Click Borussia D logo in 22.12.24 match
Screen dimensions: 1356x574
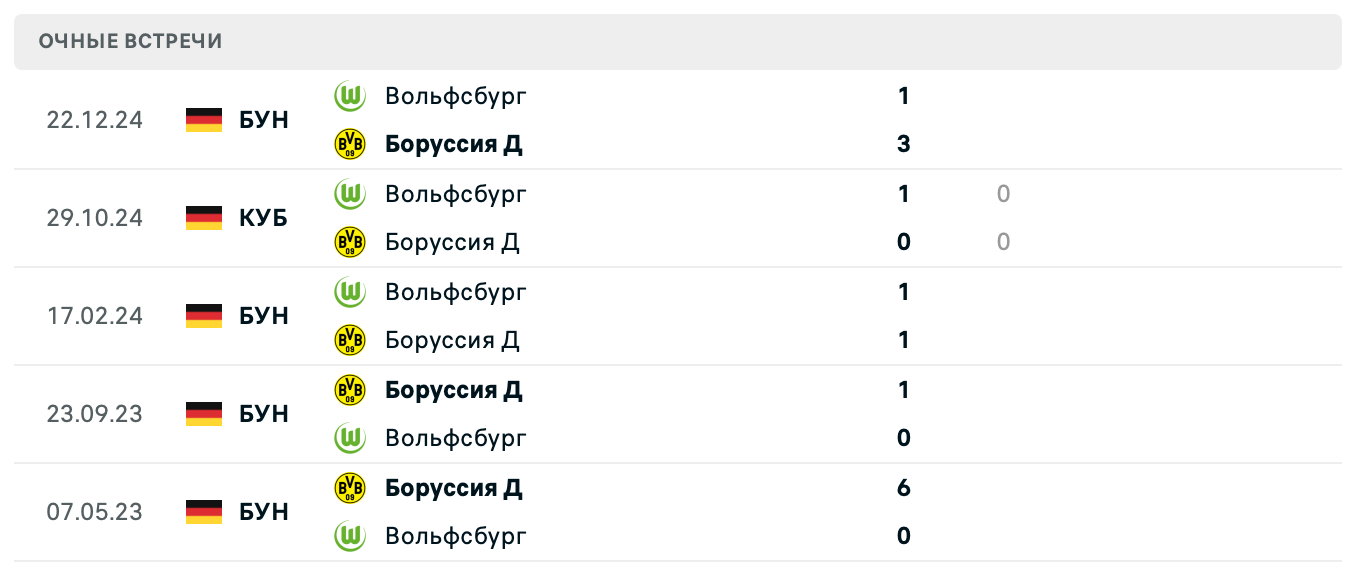point(350,144)
